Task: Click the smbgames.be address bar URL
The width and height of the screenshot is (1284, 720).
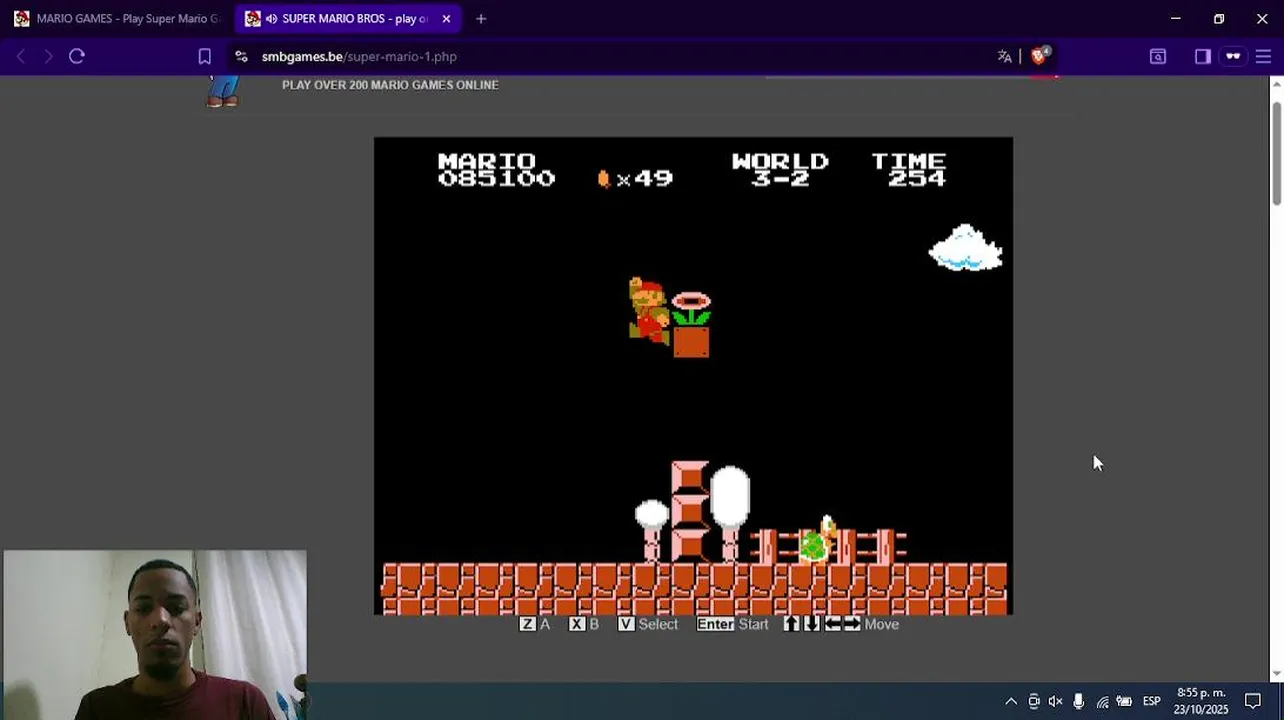Action: (x=359, y=57)
